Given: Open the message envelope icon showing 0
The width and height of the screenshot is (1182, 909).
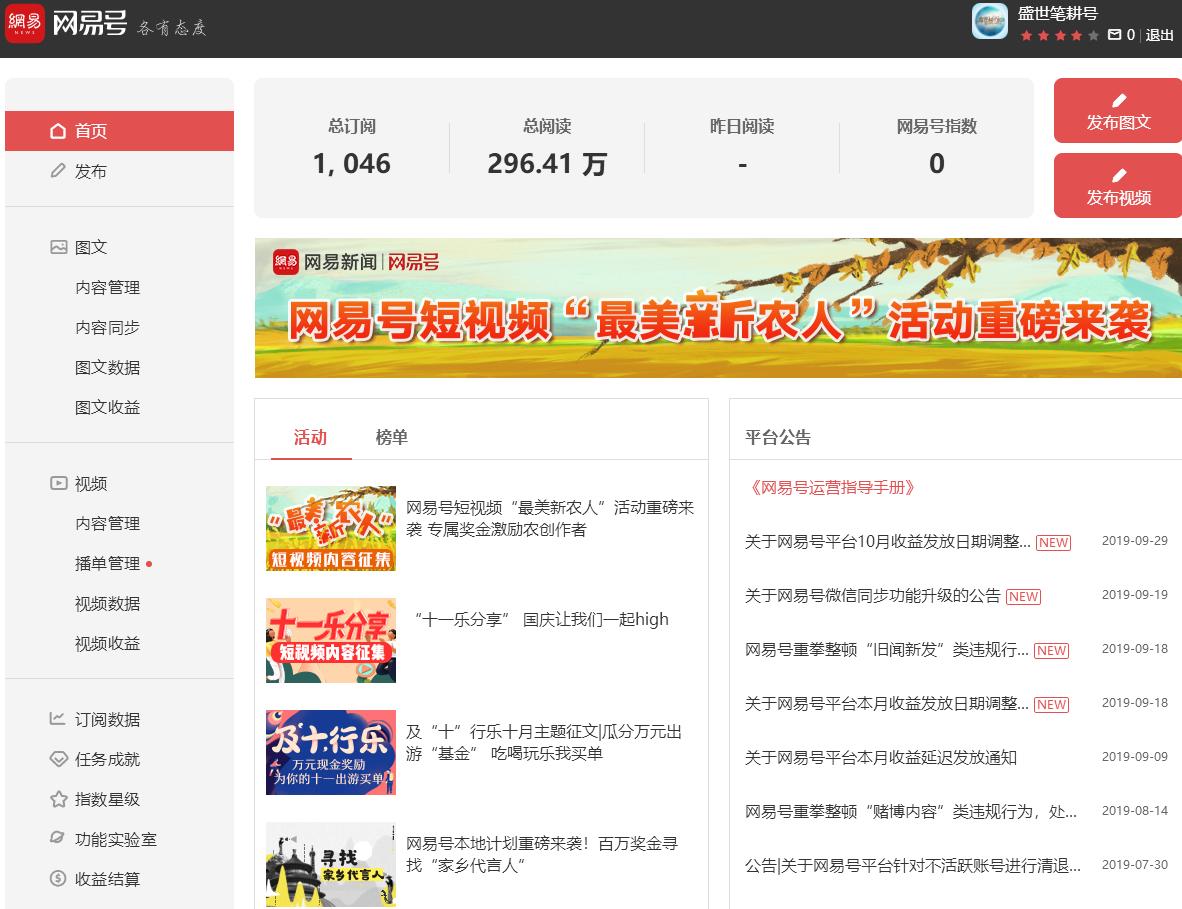Looking at the screenshot, I should (x=1115, y=33).
